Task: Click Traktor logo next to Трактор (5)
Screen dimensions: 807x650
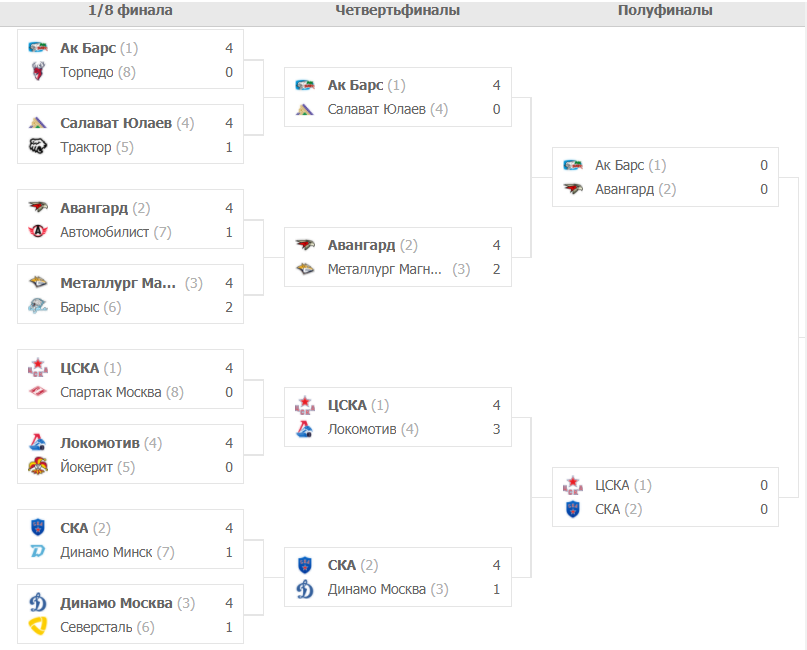Action: tap(38, 147)
